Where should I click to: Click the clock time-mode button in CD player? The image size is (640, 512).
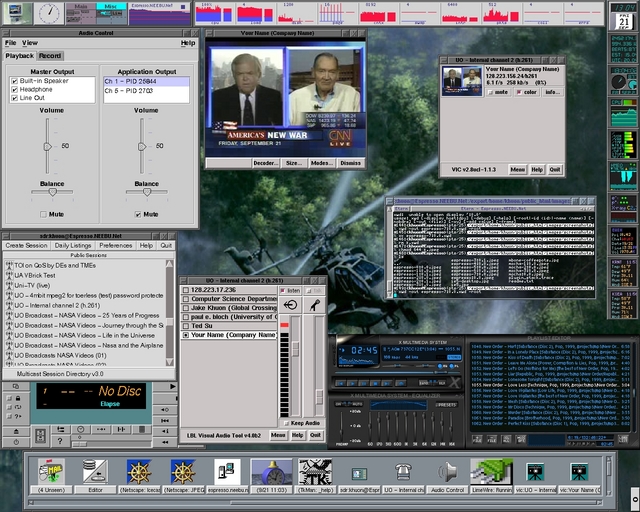click(x=81, y=429)
